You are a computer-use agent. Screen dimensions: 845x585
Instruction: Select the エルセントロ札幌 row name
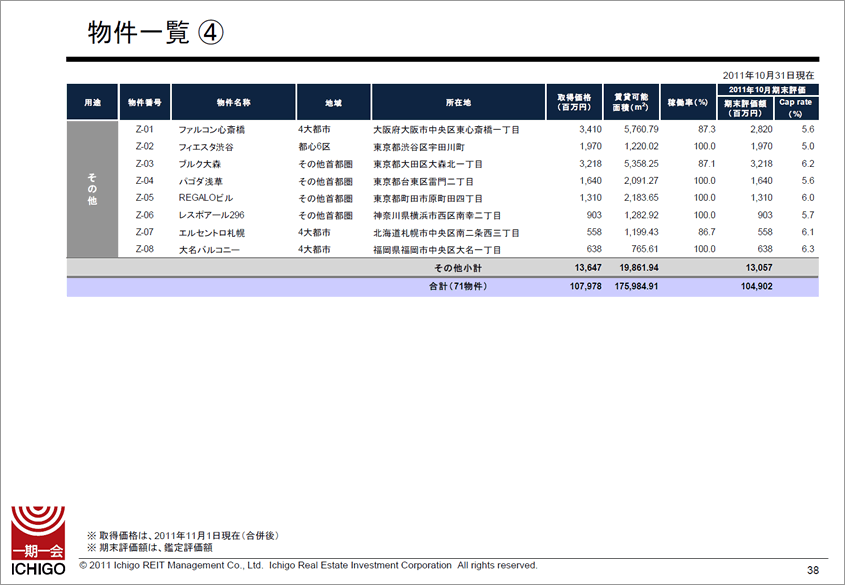211,232
